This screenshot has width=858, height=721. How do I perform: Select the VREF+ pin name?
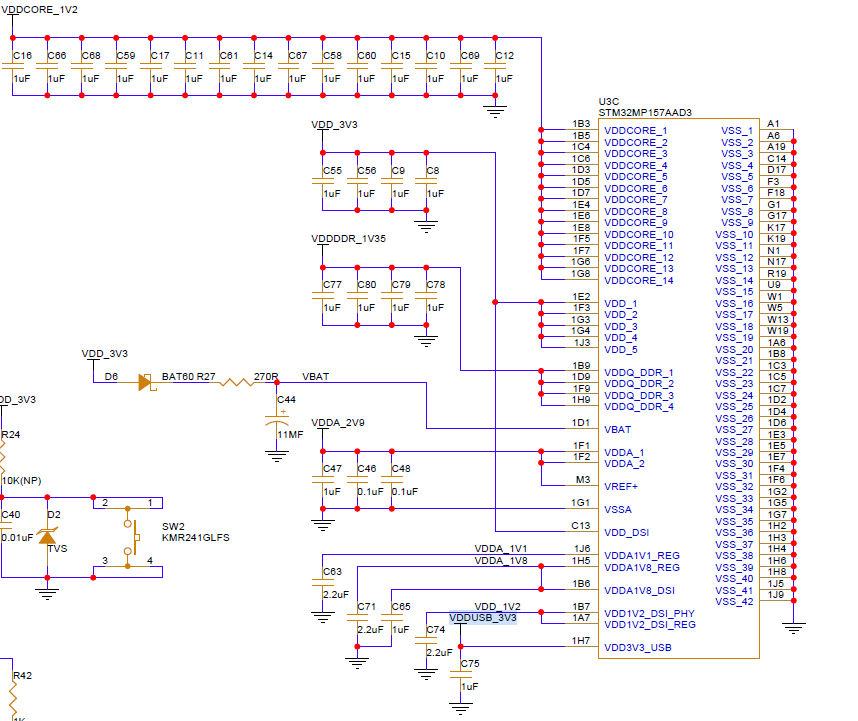click(x=621, y=486)
